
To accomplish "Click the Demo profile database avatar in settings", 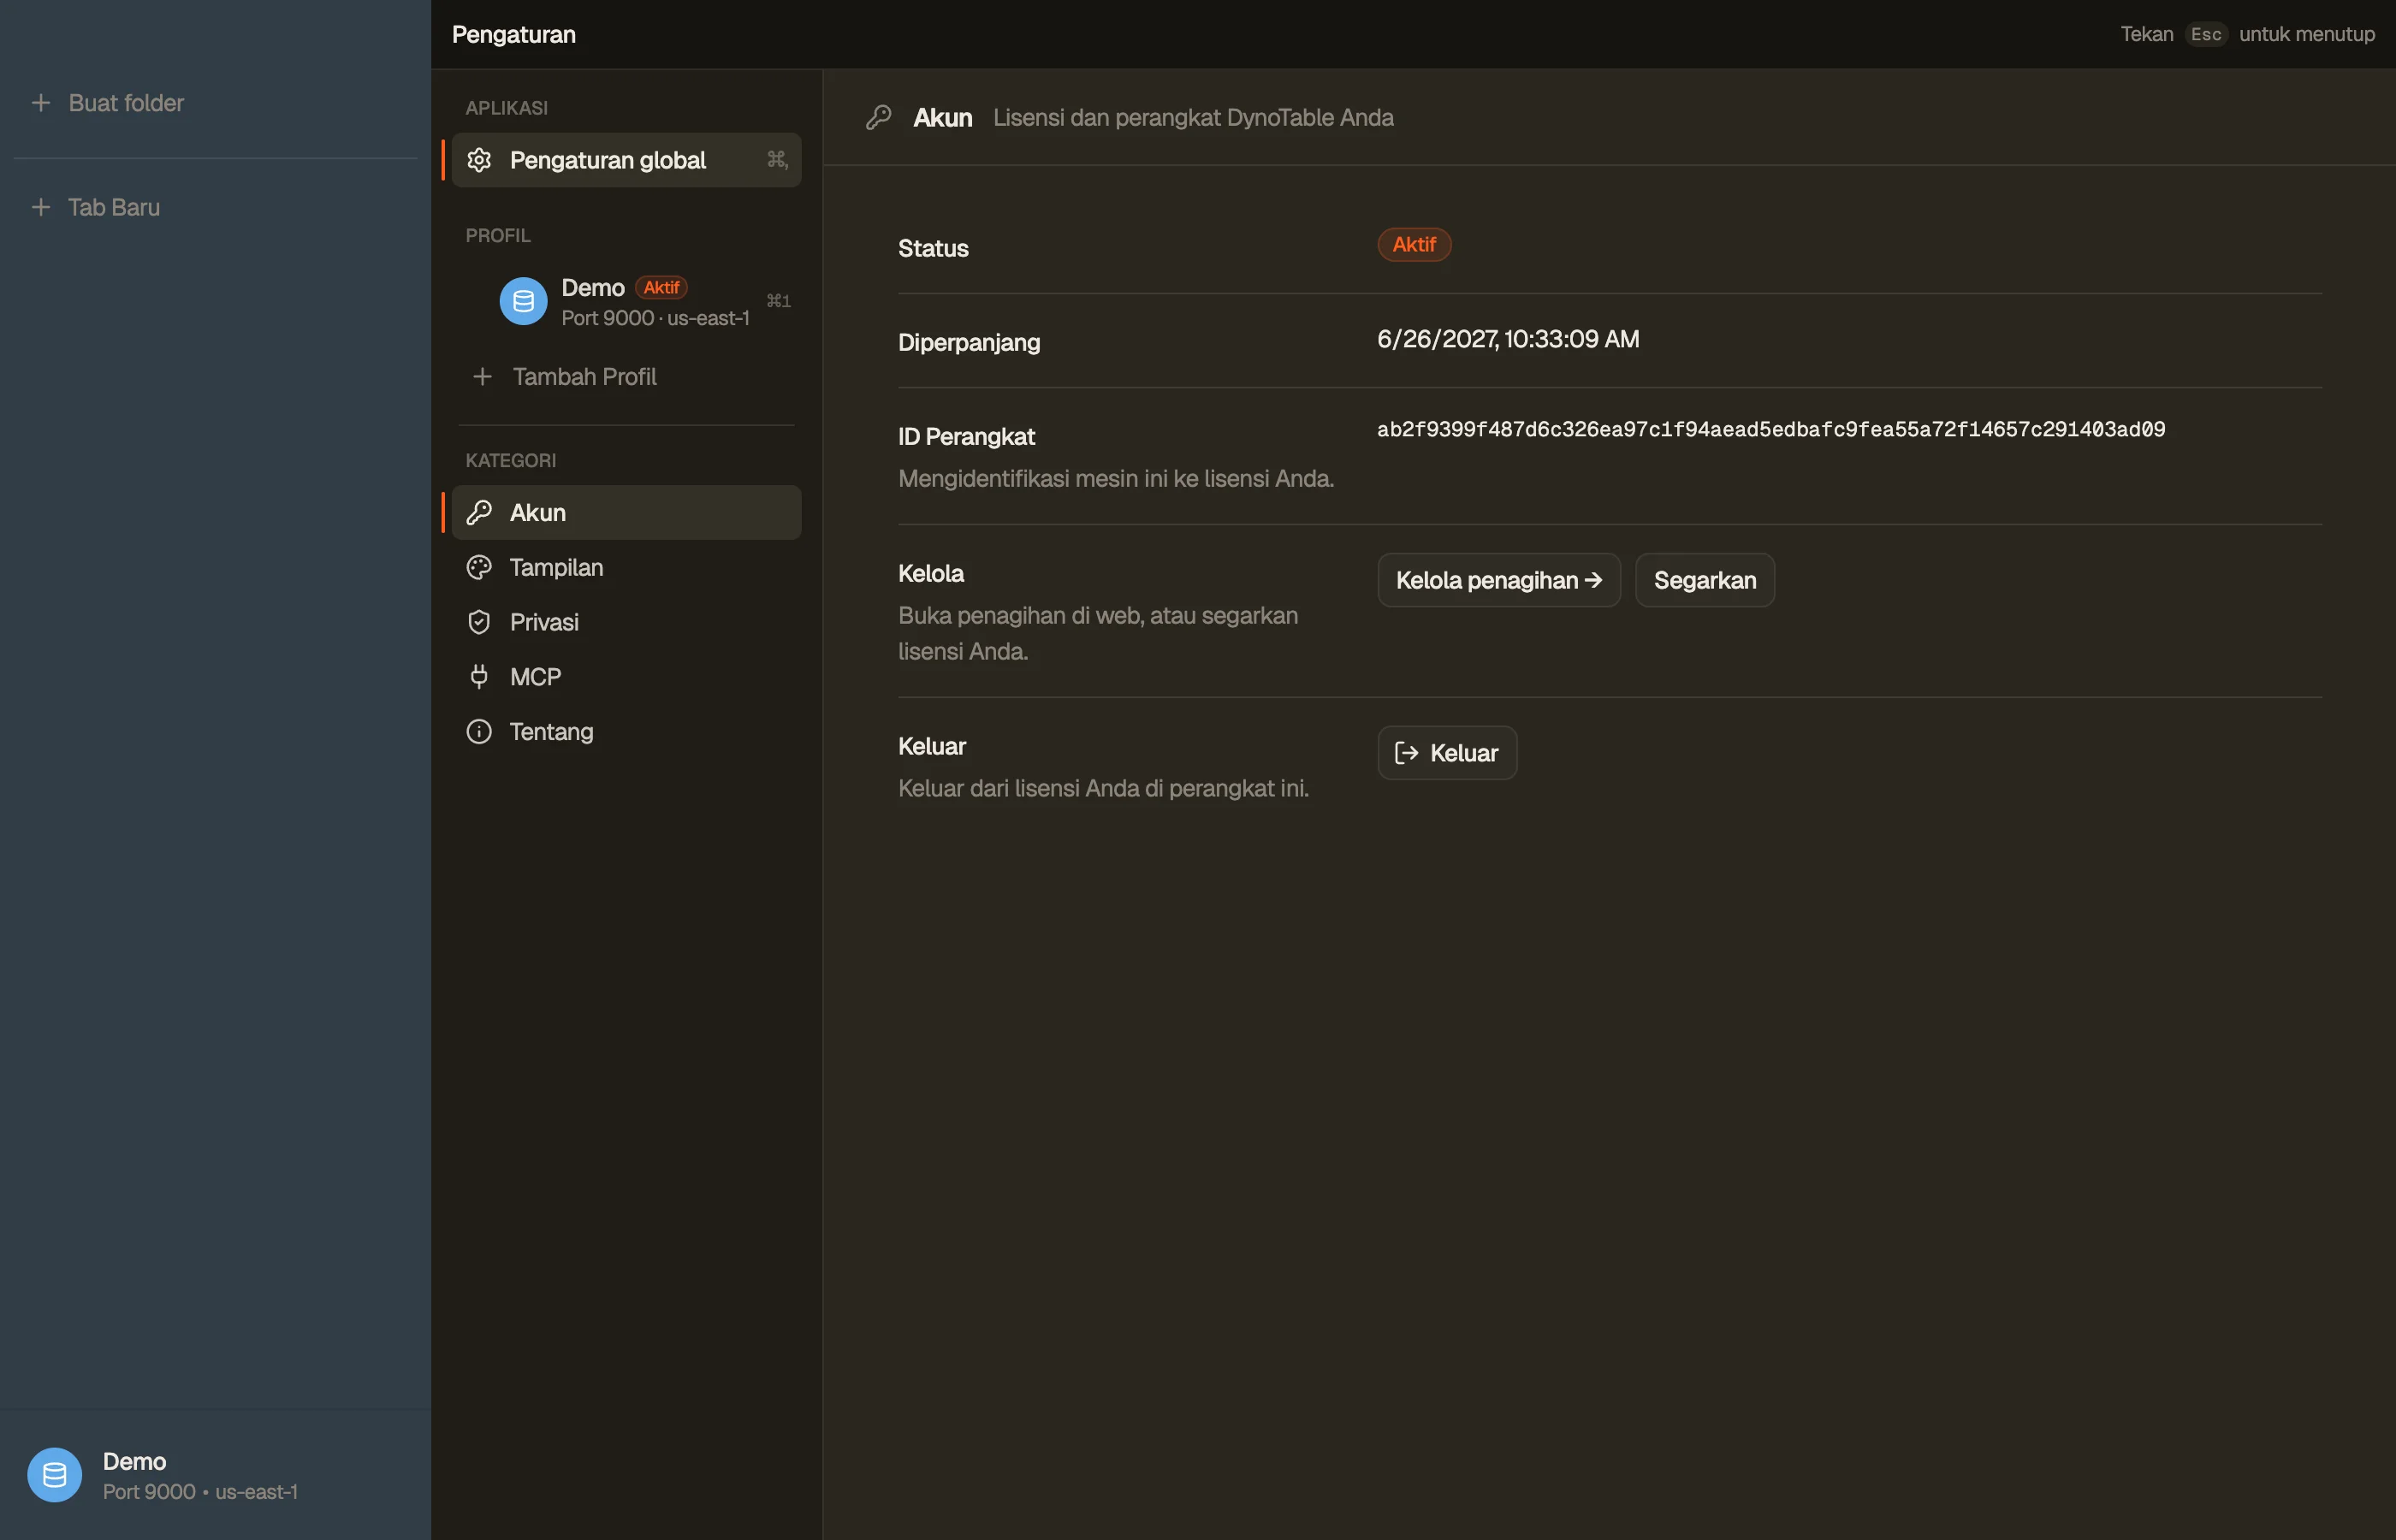I will 523,301.
